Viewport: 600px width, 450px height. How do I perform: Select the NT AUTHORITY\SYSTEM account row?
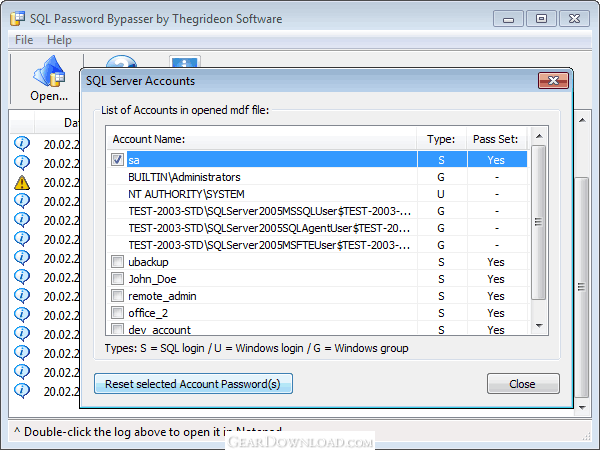[317, 194]
